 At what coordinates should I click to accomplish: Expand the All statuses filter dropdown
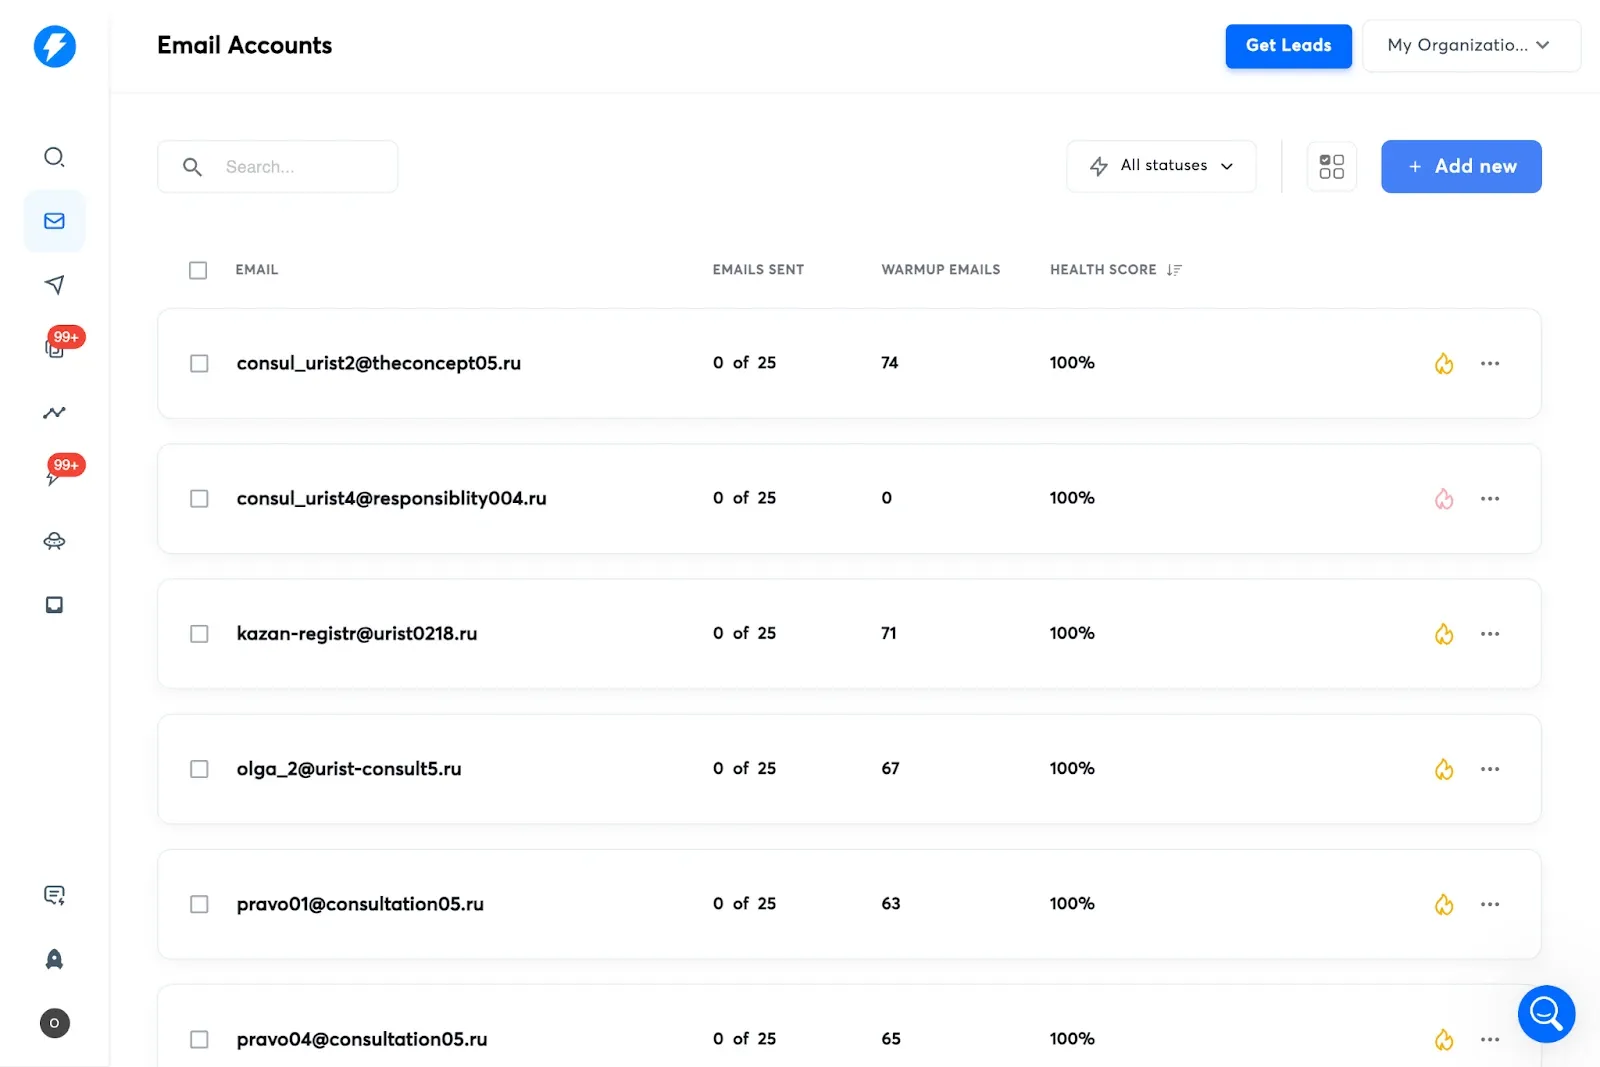click(1161, 166)
